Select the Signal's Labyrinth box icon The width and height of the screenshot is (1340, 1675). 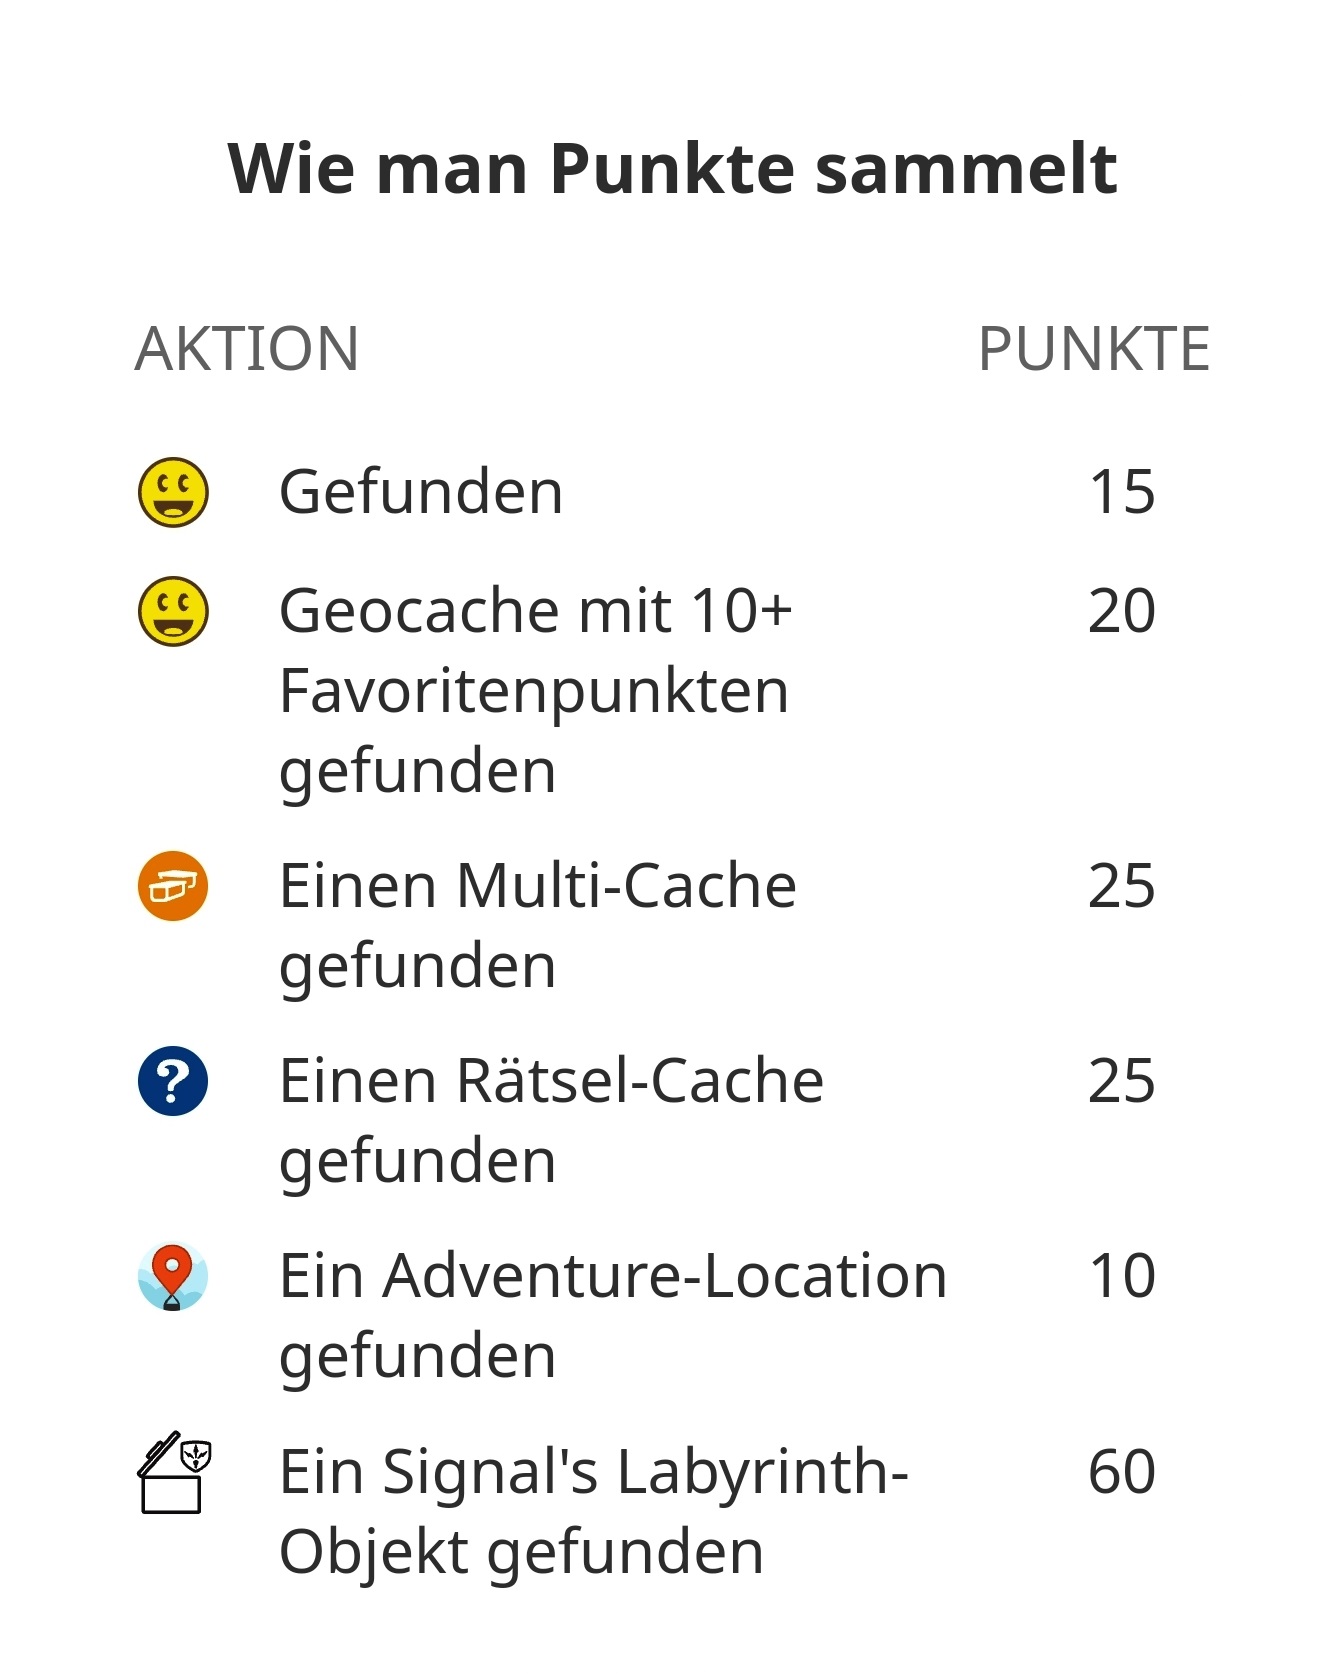coord(173,1472)
